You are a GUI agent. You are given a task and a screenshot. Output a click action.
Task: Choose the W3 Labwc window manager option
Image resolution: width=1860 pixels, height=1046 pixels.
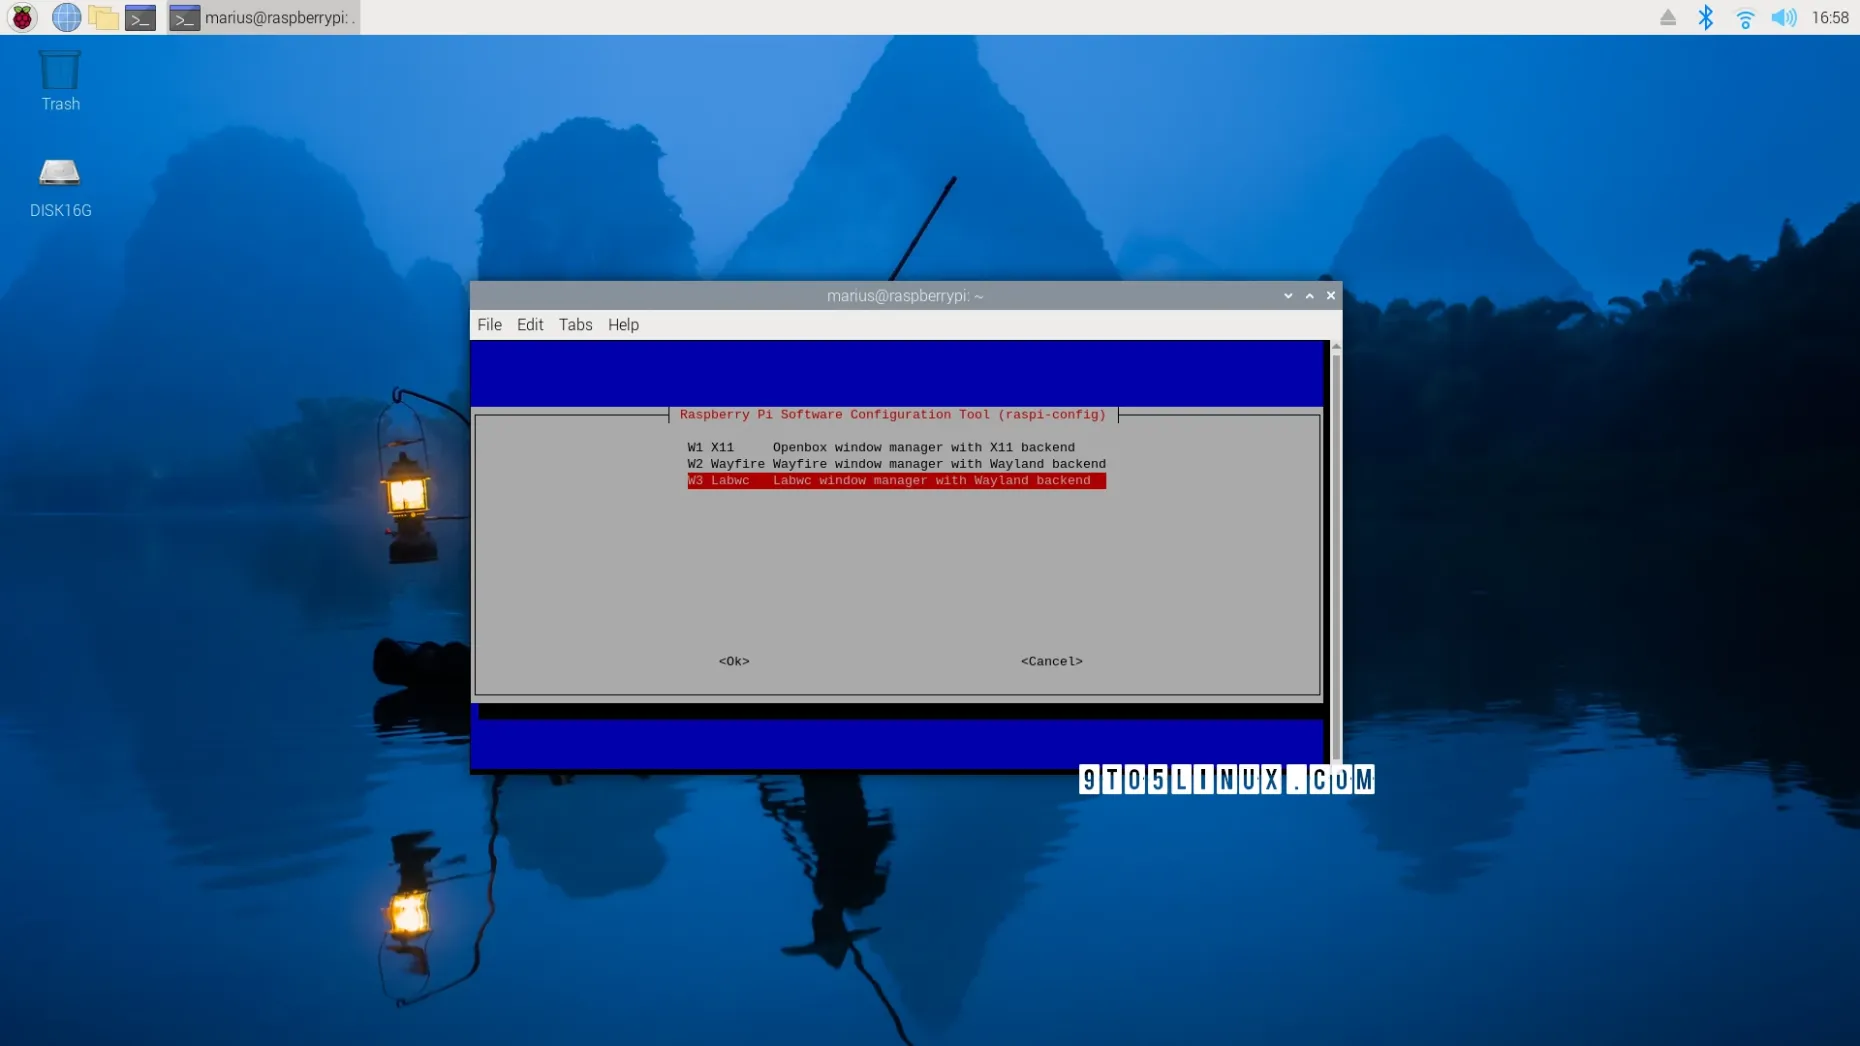click(x=896, y=481)
